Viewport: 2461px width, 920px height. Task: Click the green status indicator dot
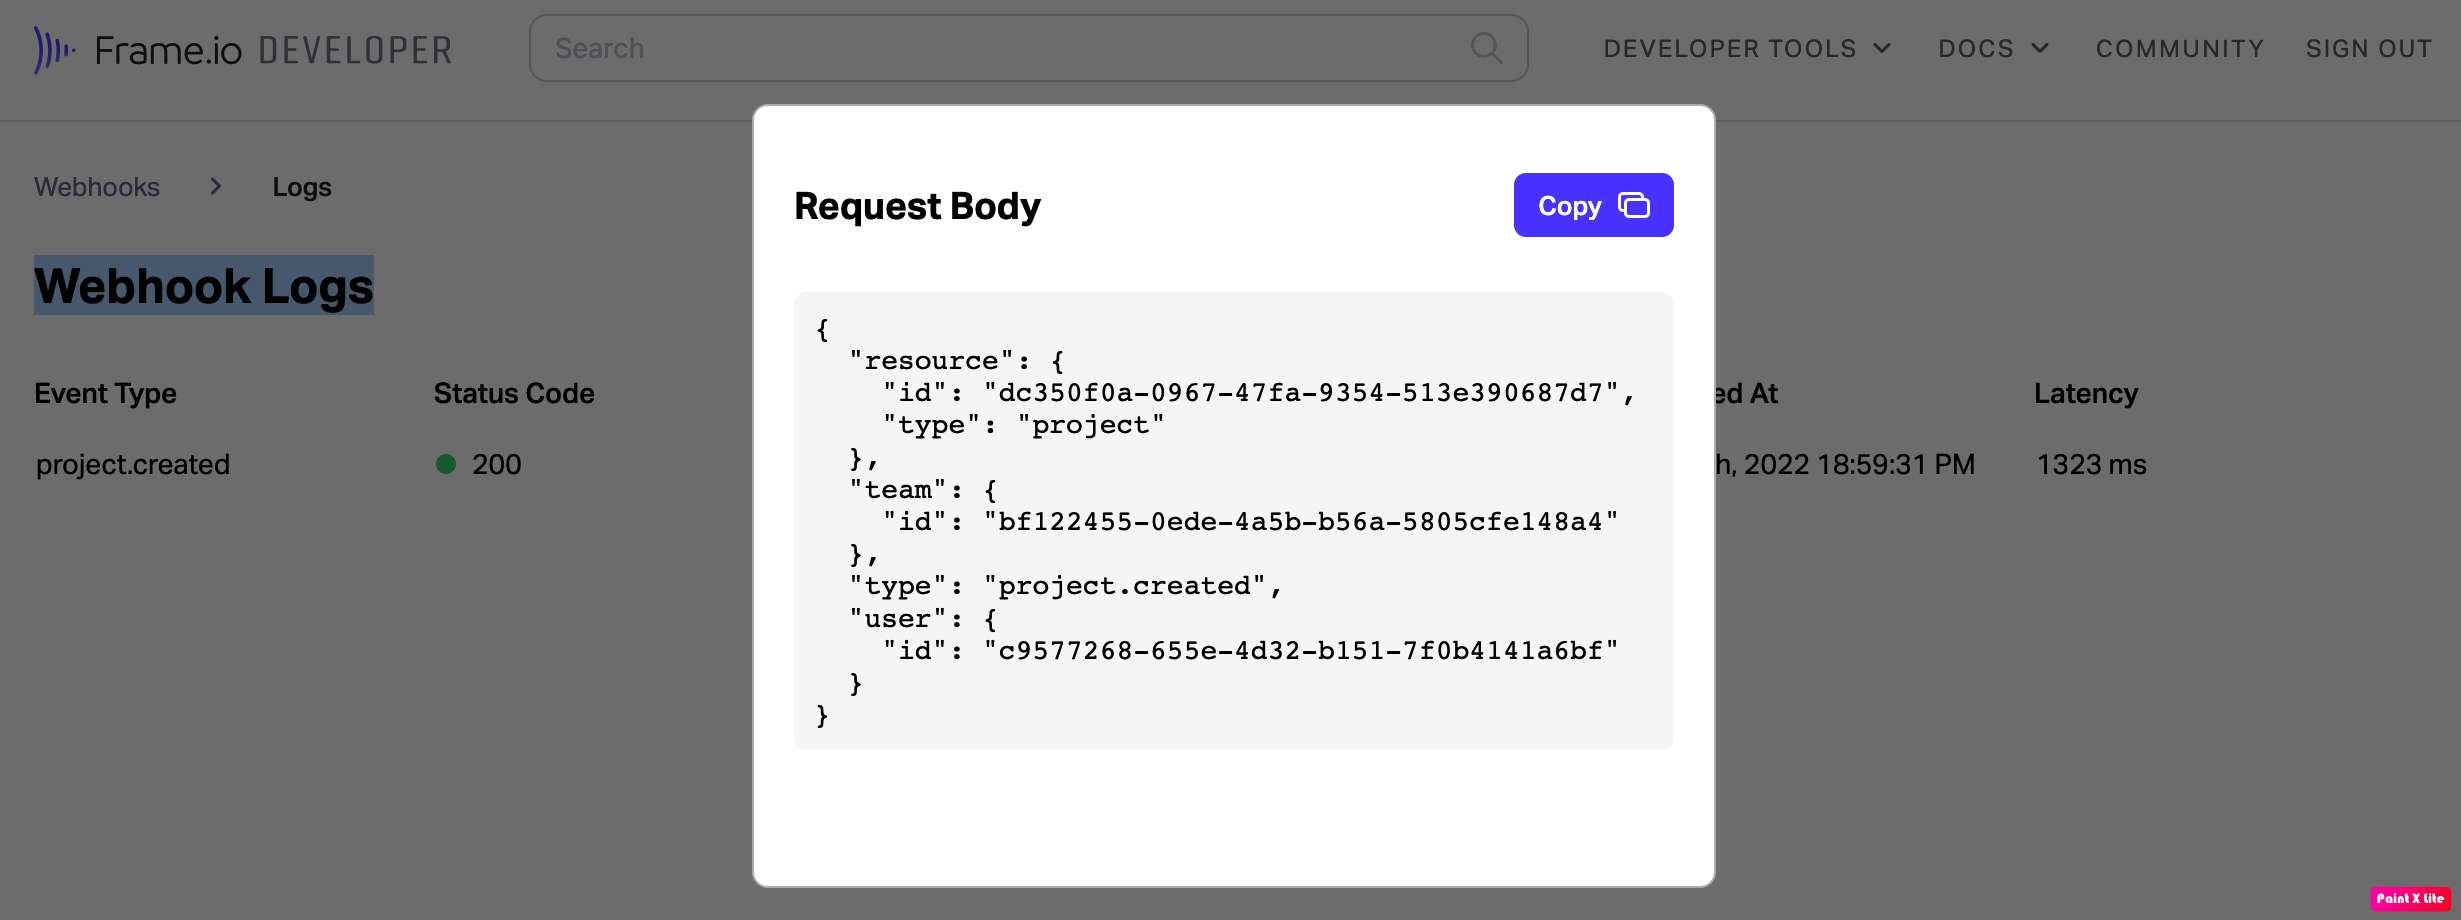coord(446,464)
